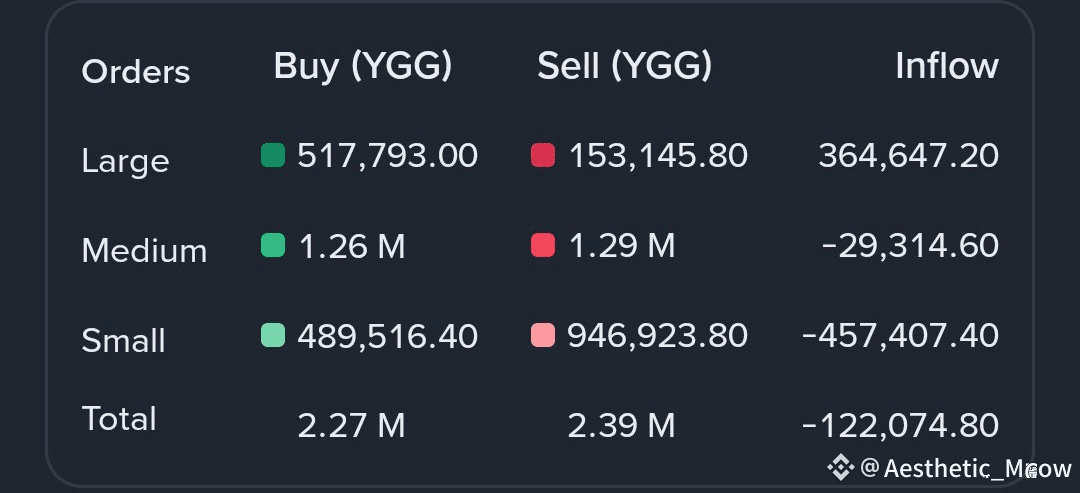Open the @Aesthetic_Meow watermark handle
Viewport: 1080px width, 493px height.
coord(965,468)
